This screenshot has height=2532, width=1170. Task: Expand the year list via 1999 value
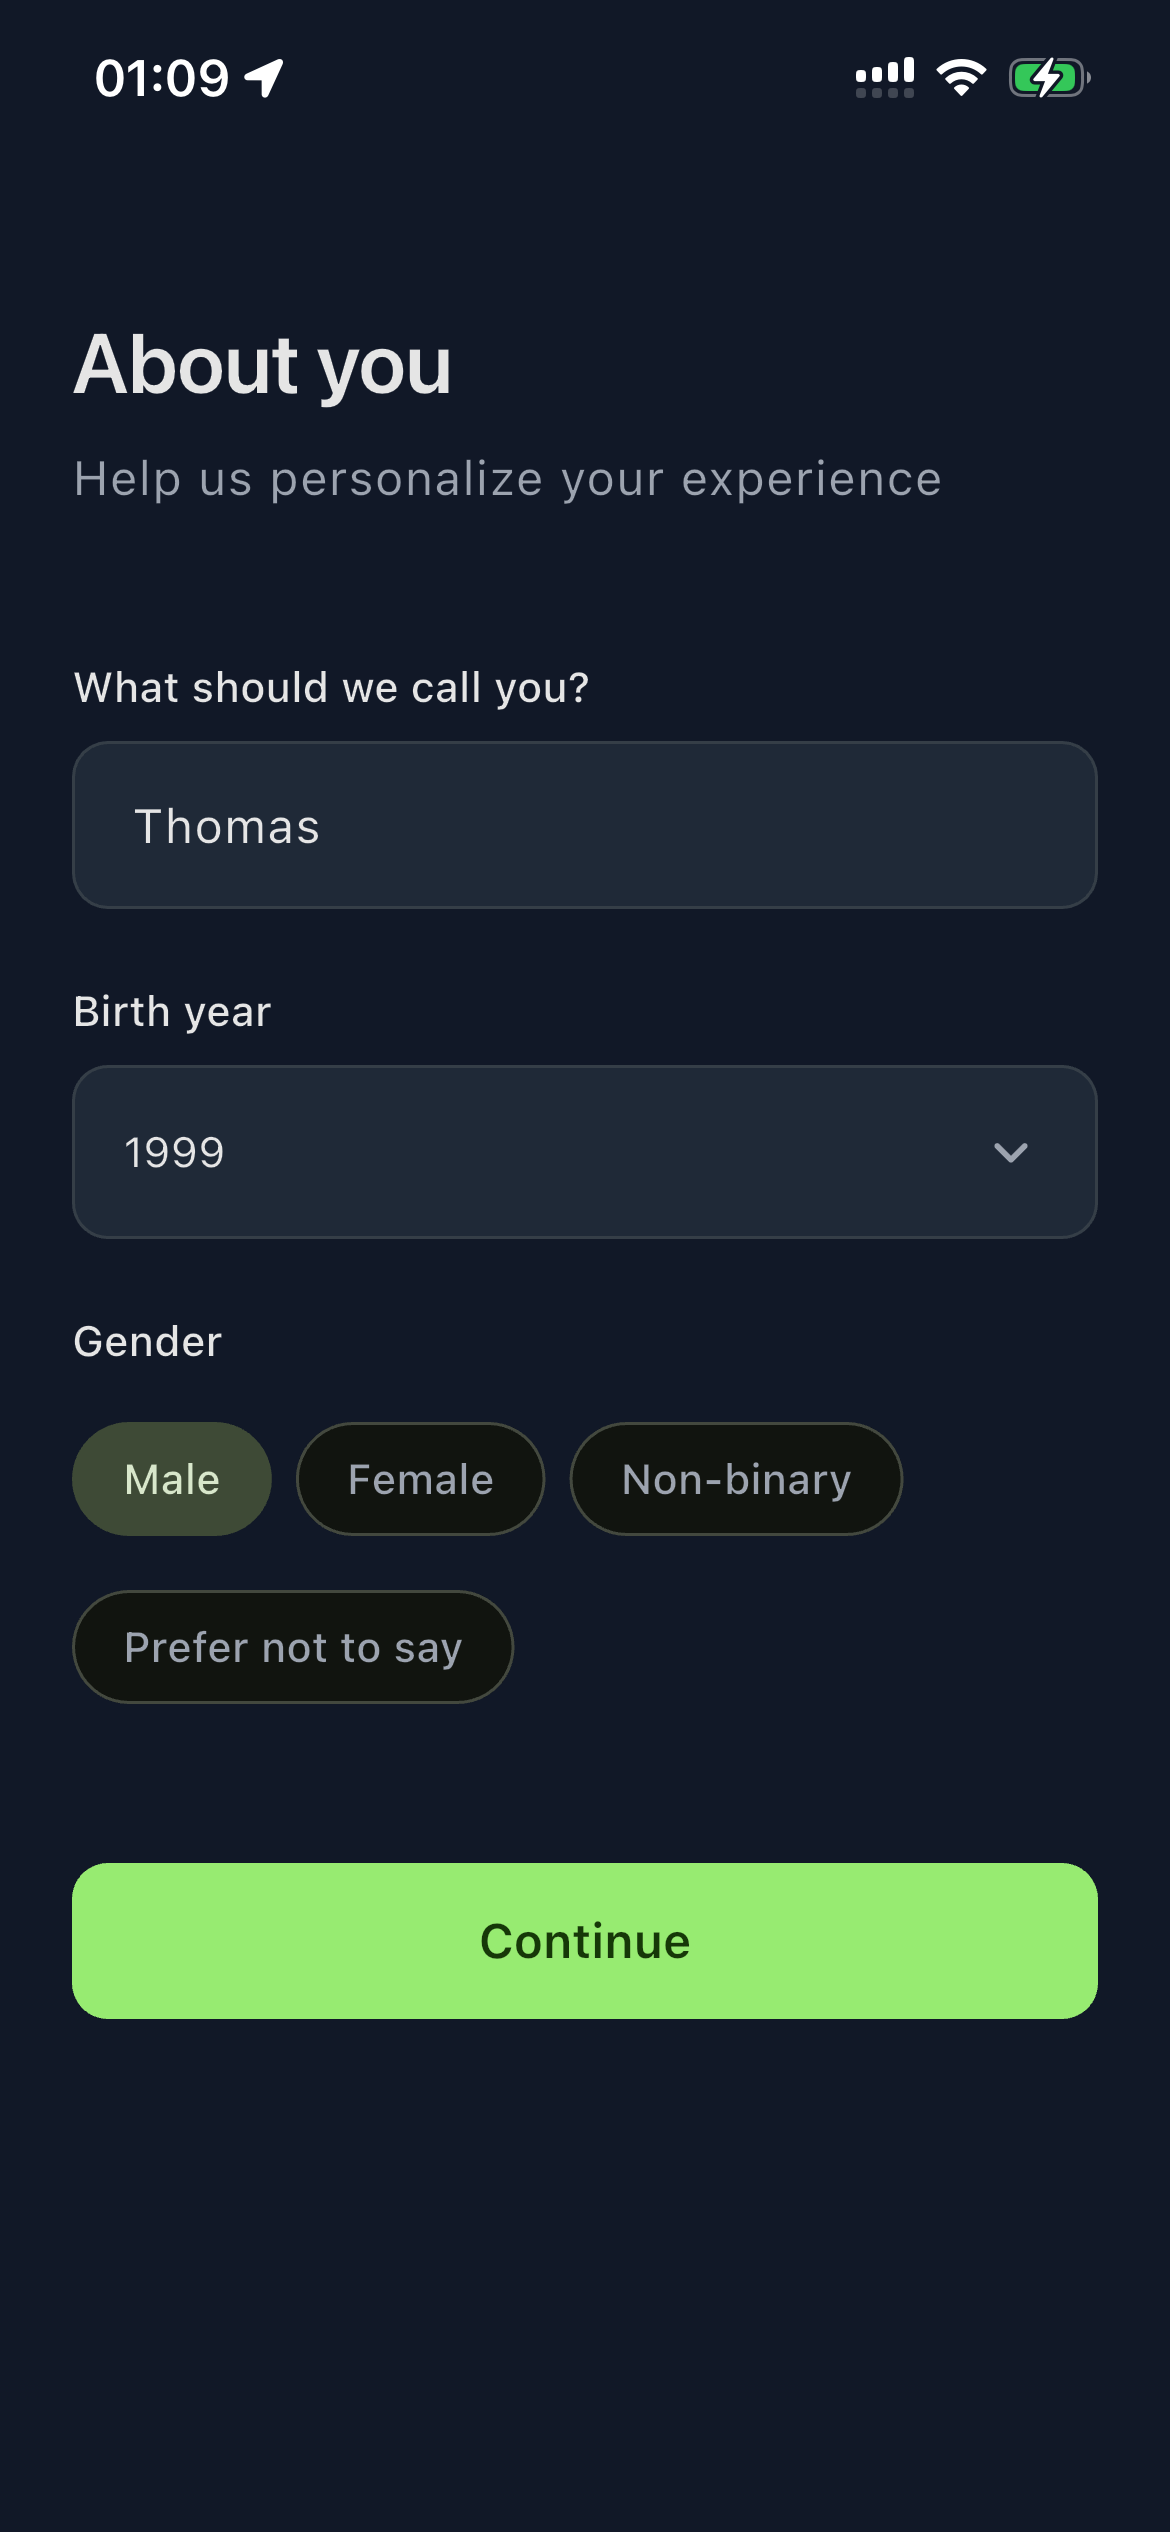(x=174, y=1153)
